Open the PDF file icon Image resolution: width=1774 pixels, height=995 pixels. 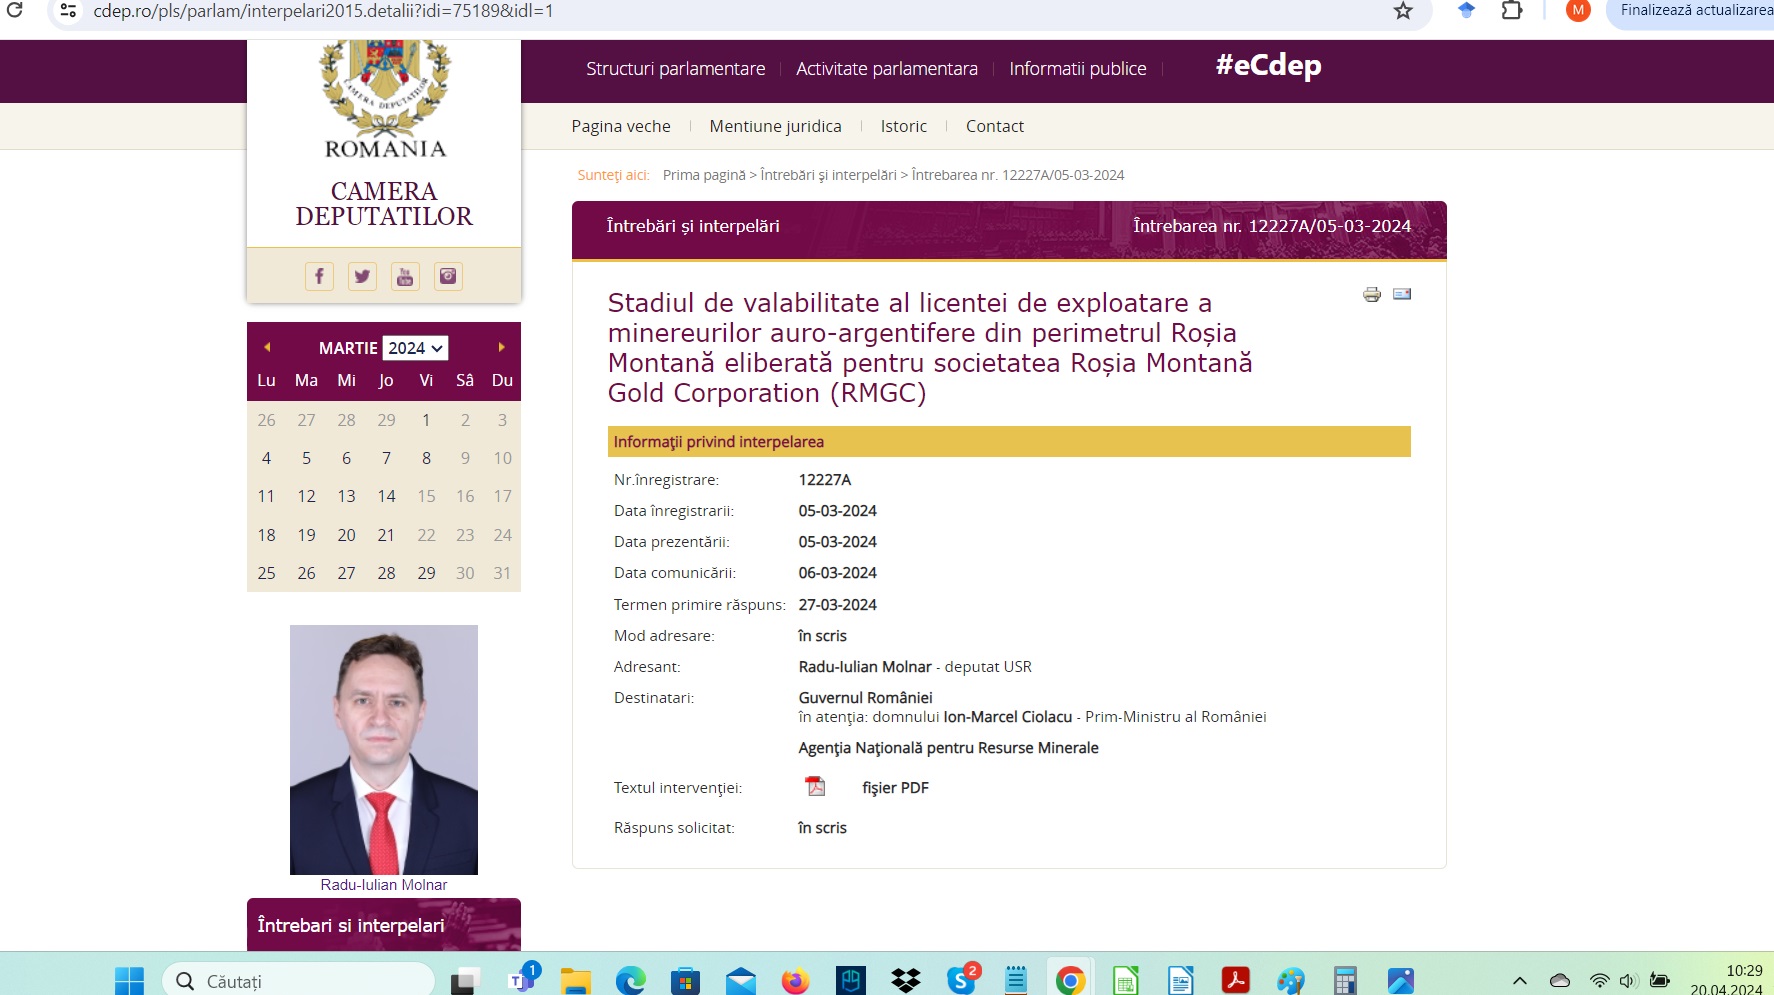(x=816, y=787)
